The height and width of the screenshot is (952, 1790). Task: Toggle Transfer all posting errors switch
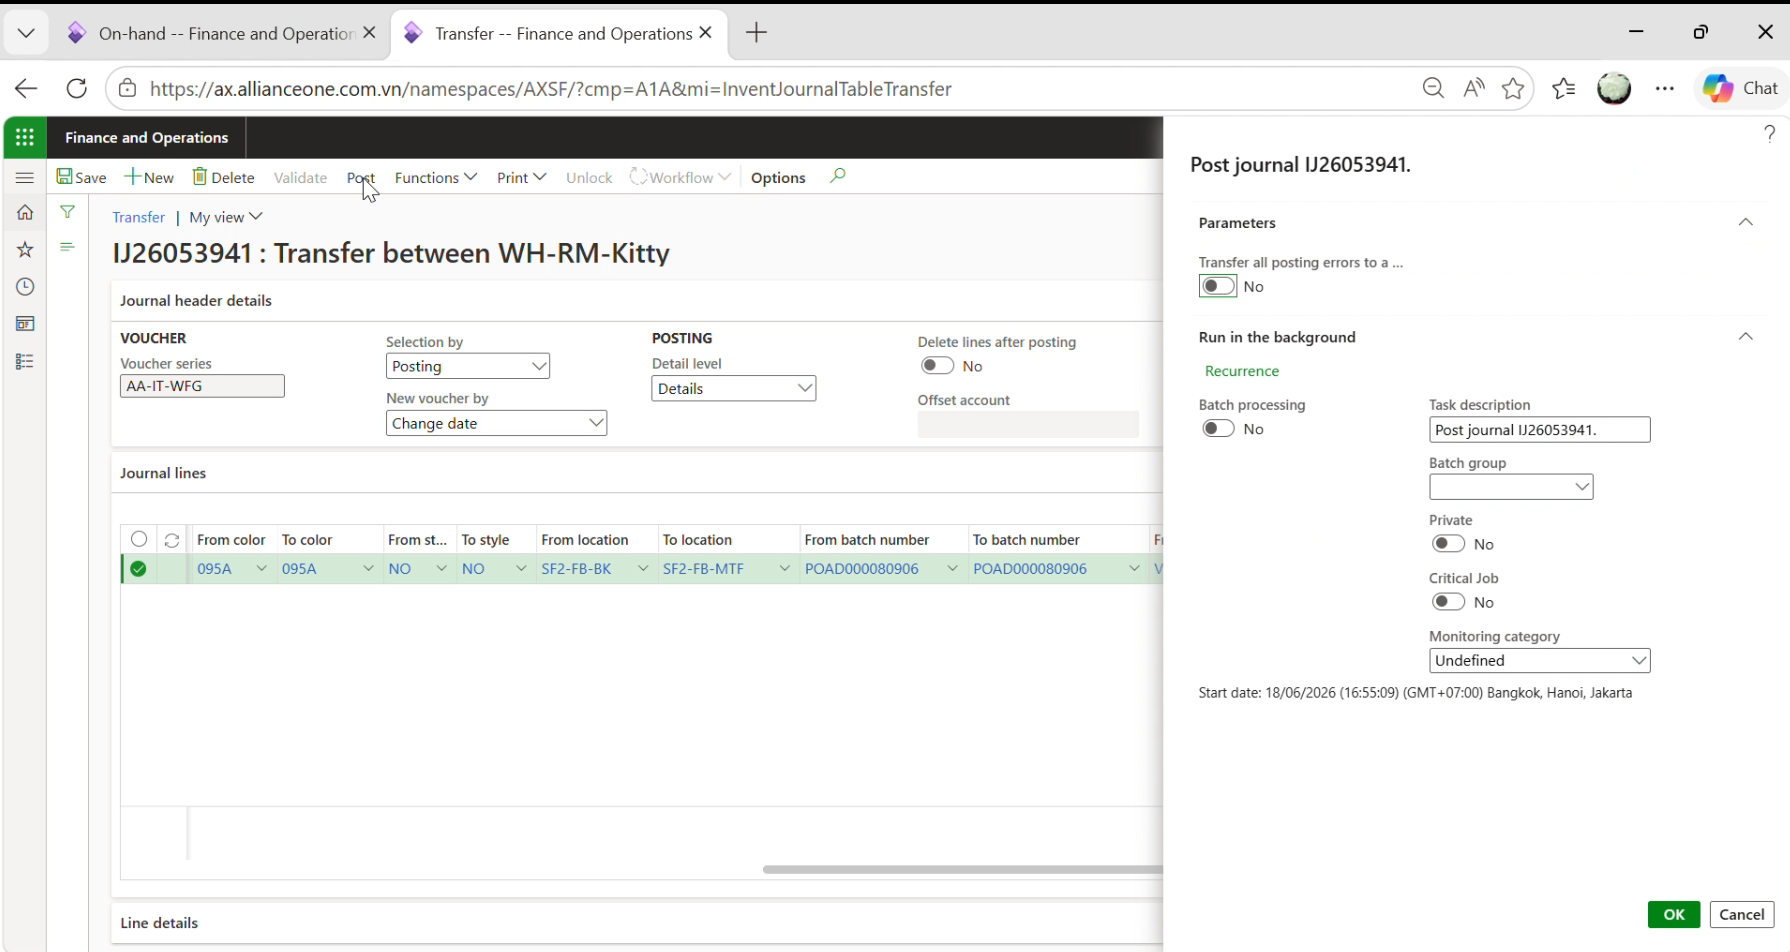(1218, 286)
